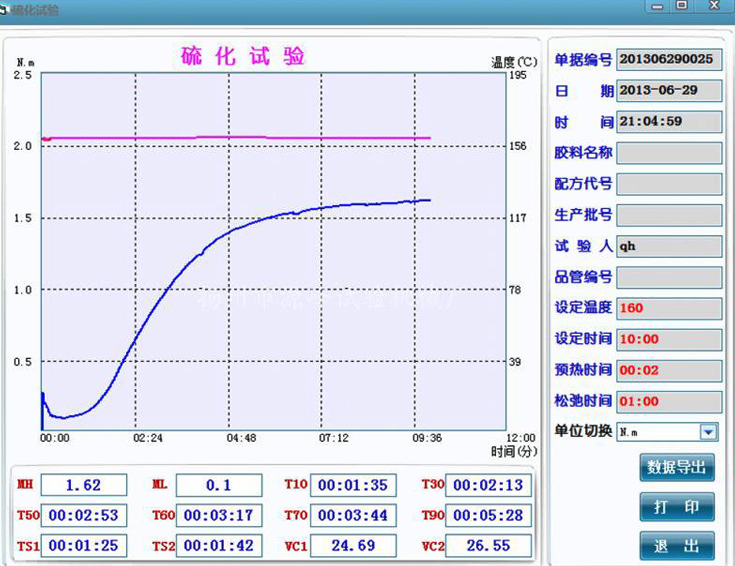
Task: Close the 硫化试验 window
Action: click(x=716, y=6)
